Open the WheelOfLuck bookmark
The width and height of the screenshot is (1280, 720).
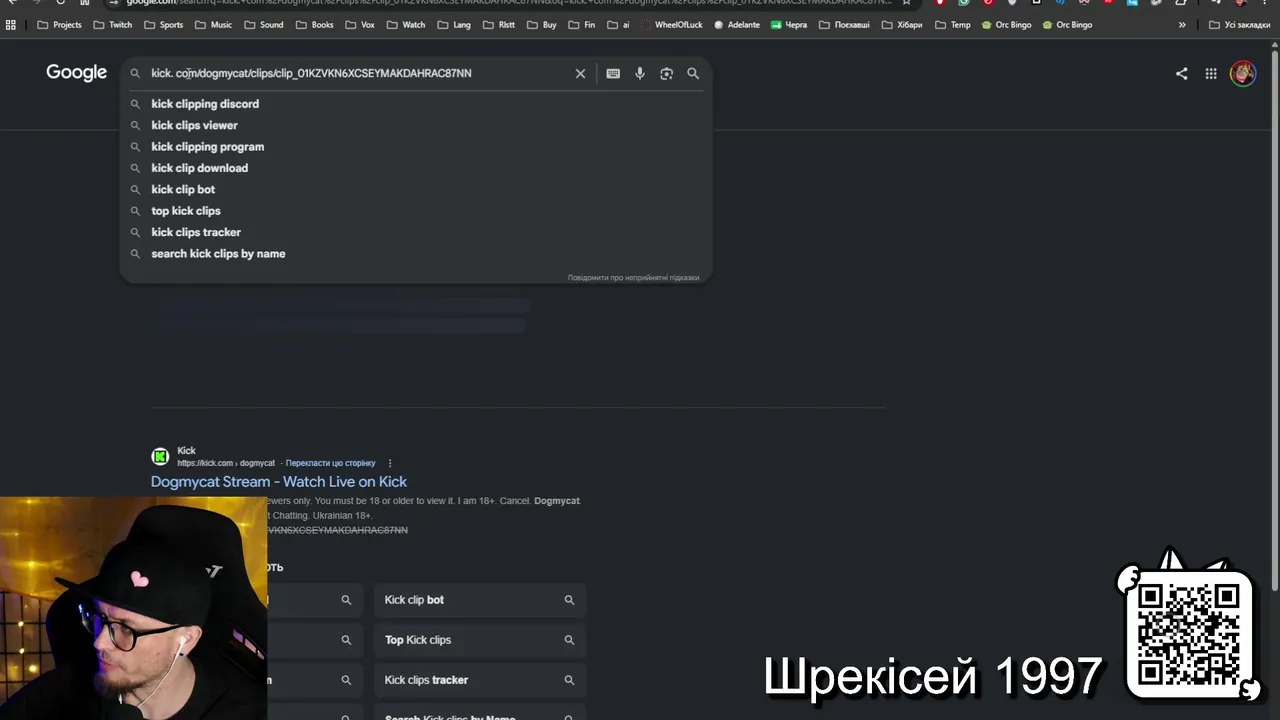[x=672, y=25]
